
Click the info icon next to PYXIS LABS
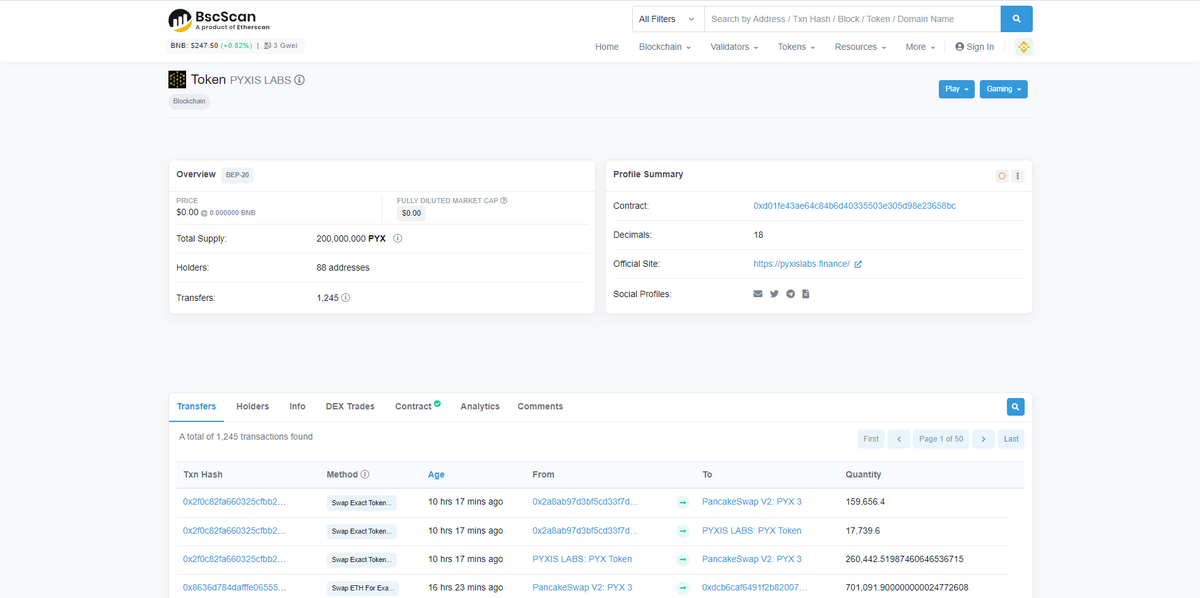click(x=300, y=80)
